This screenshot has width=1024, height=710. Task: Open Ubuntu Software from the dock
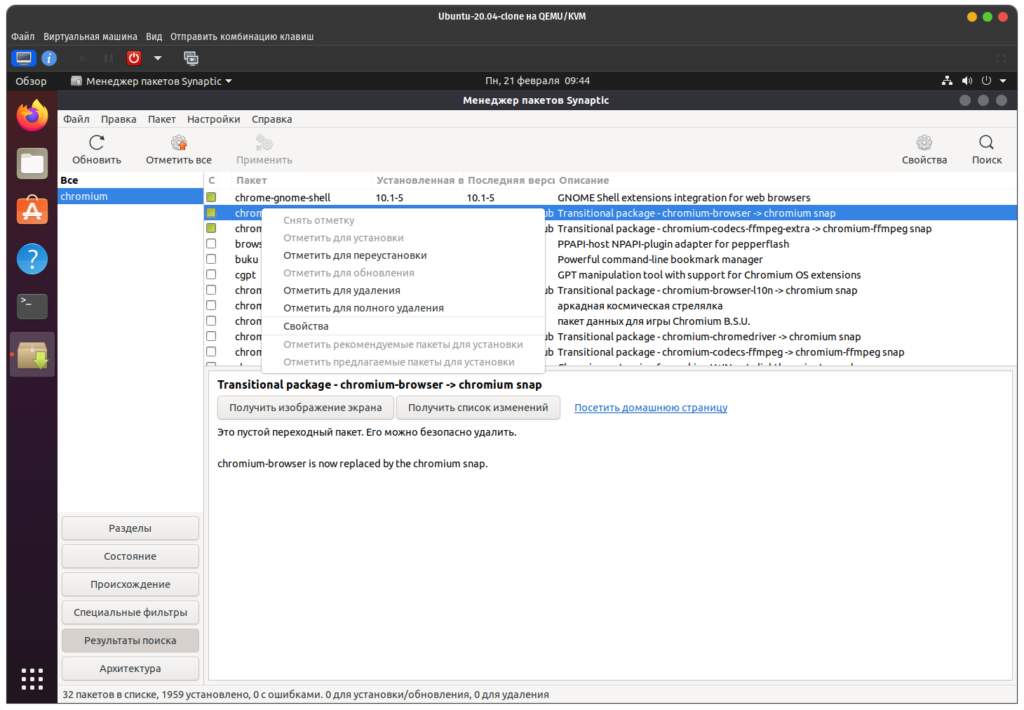(x=32, y=211)
